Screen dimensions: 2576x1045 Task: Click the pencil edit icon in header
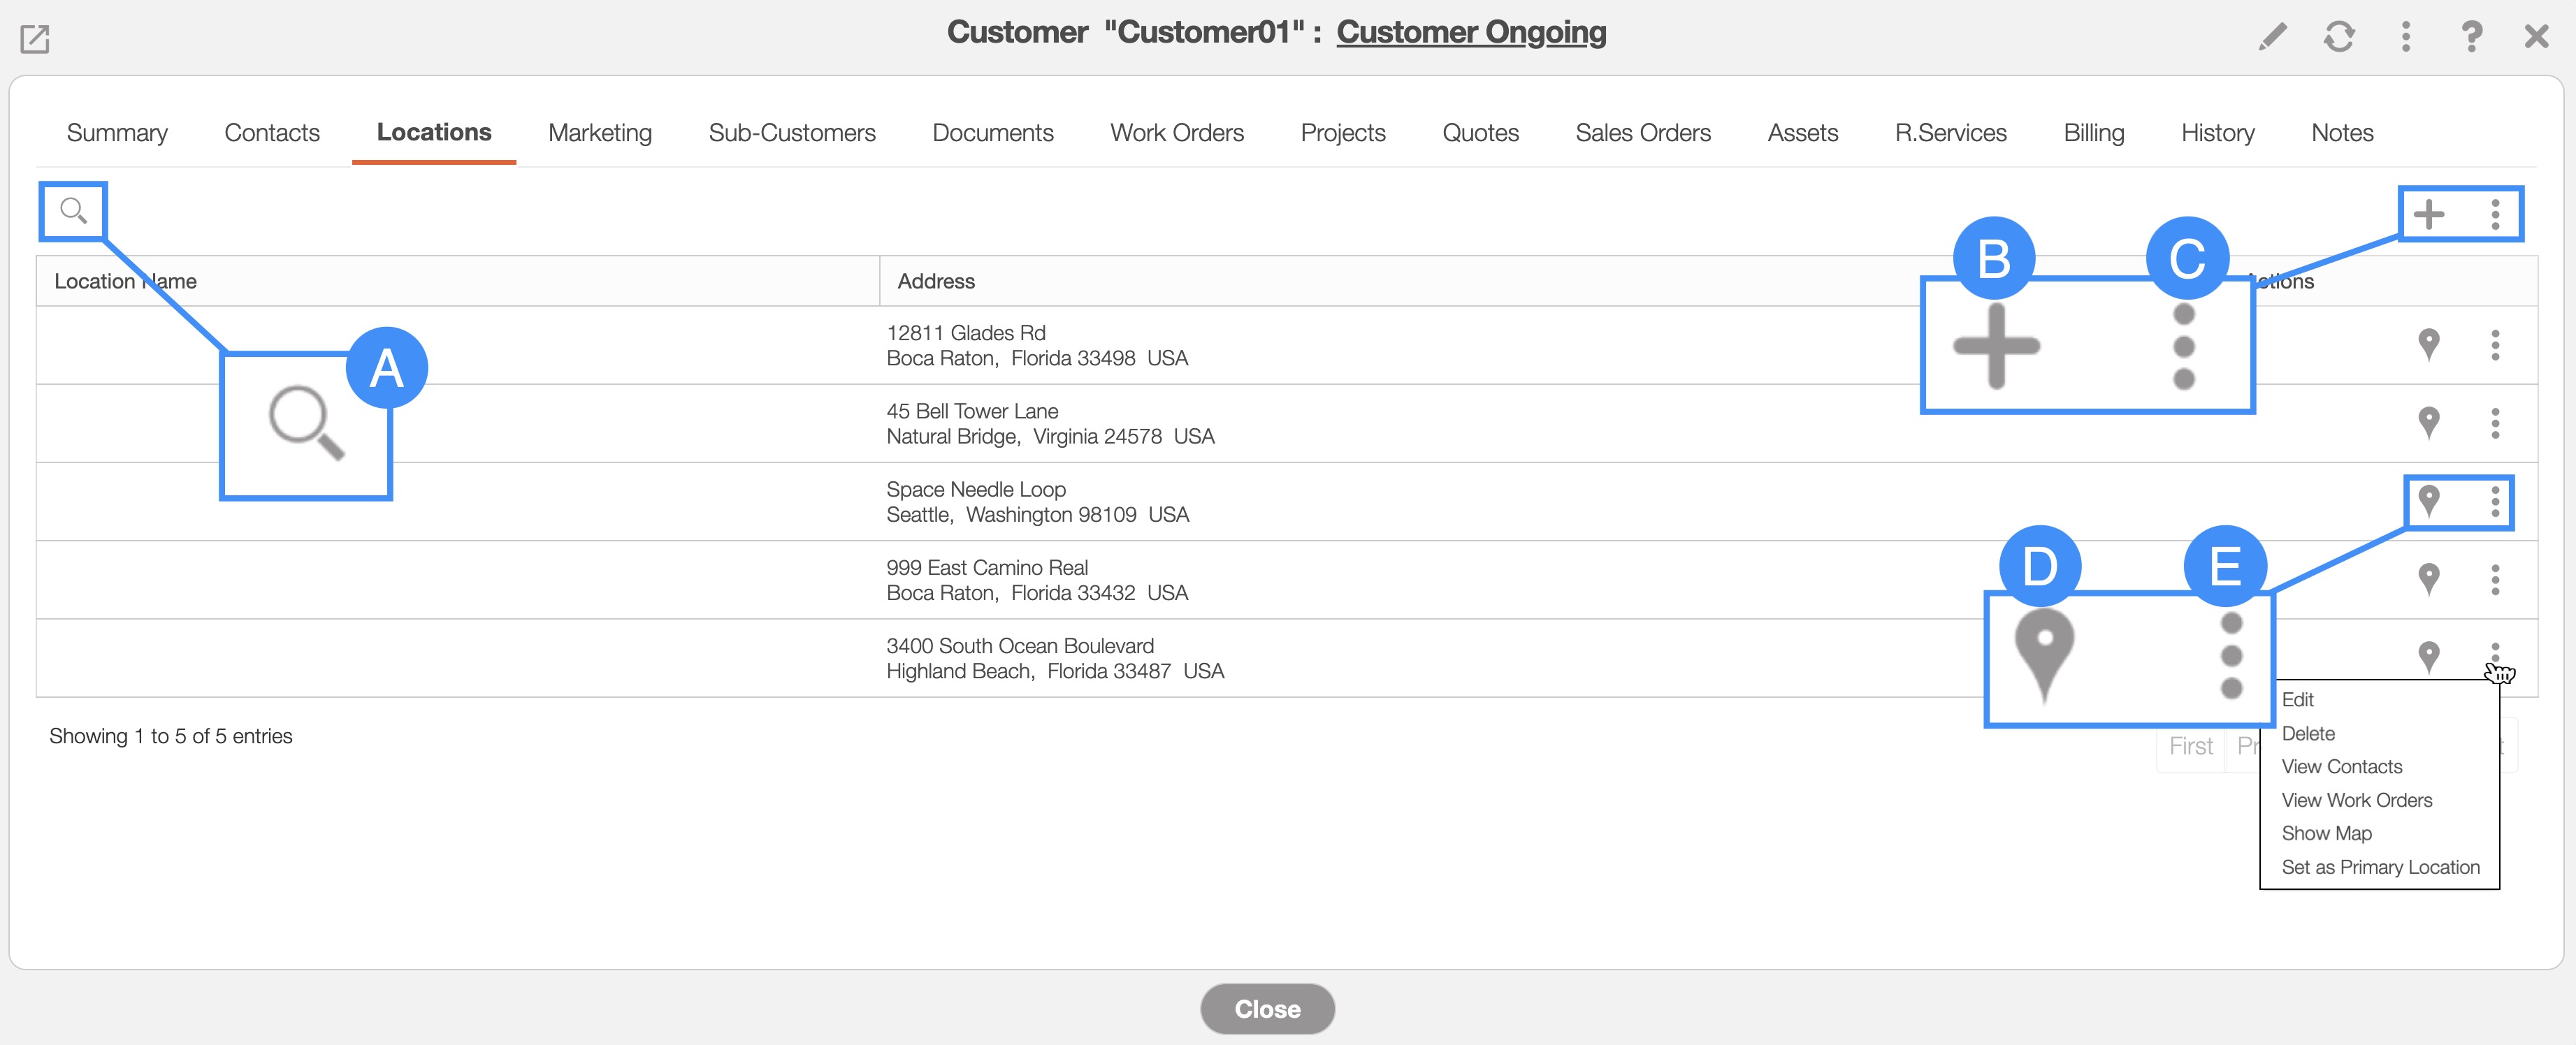[x=2272, y=37]
